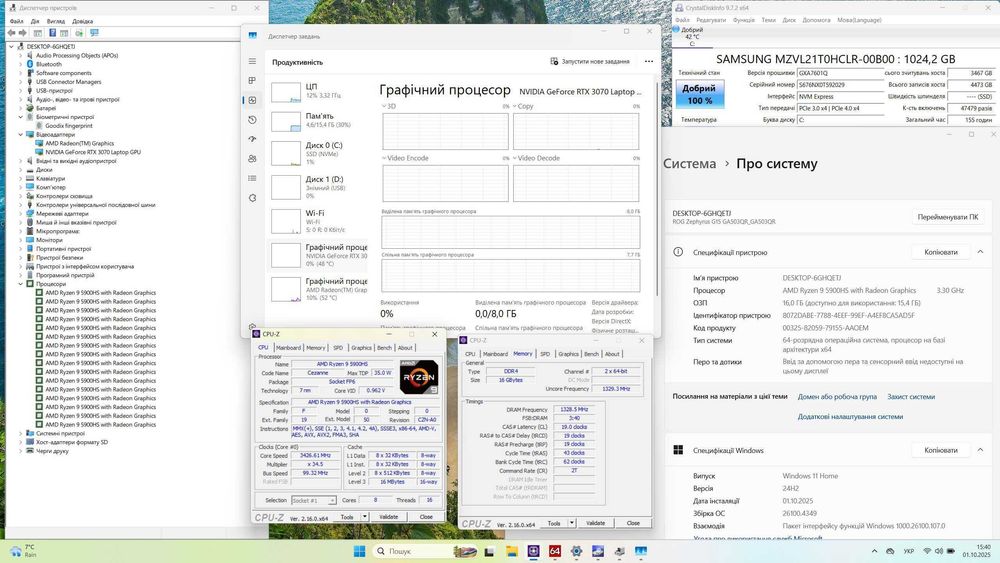The width and height of the screenshot is (1000, 563).
Task: Open the Довідка menu in Device Manager
Action: point(82,21)
